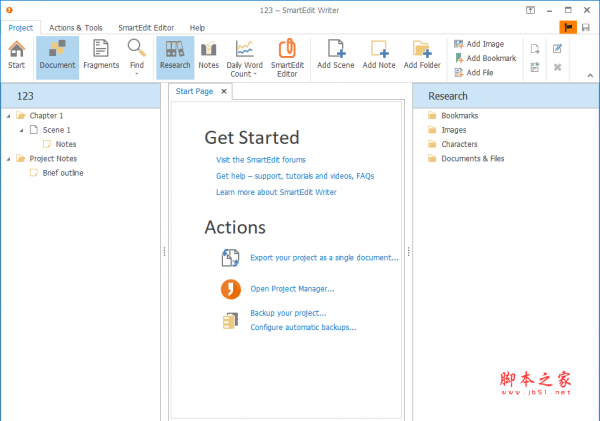Visit the SmartEdit forums link

(261, 159)
